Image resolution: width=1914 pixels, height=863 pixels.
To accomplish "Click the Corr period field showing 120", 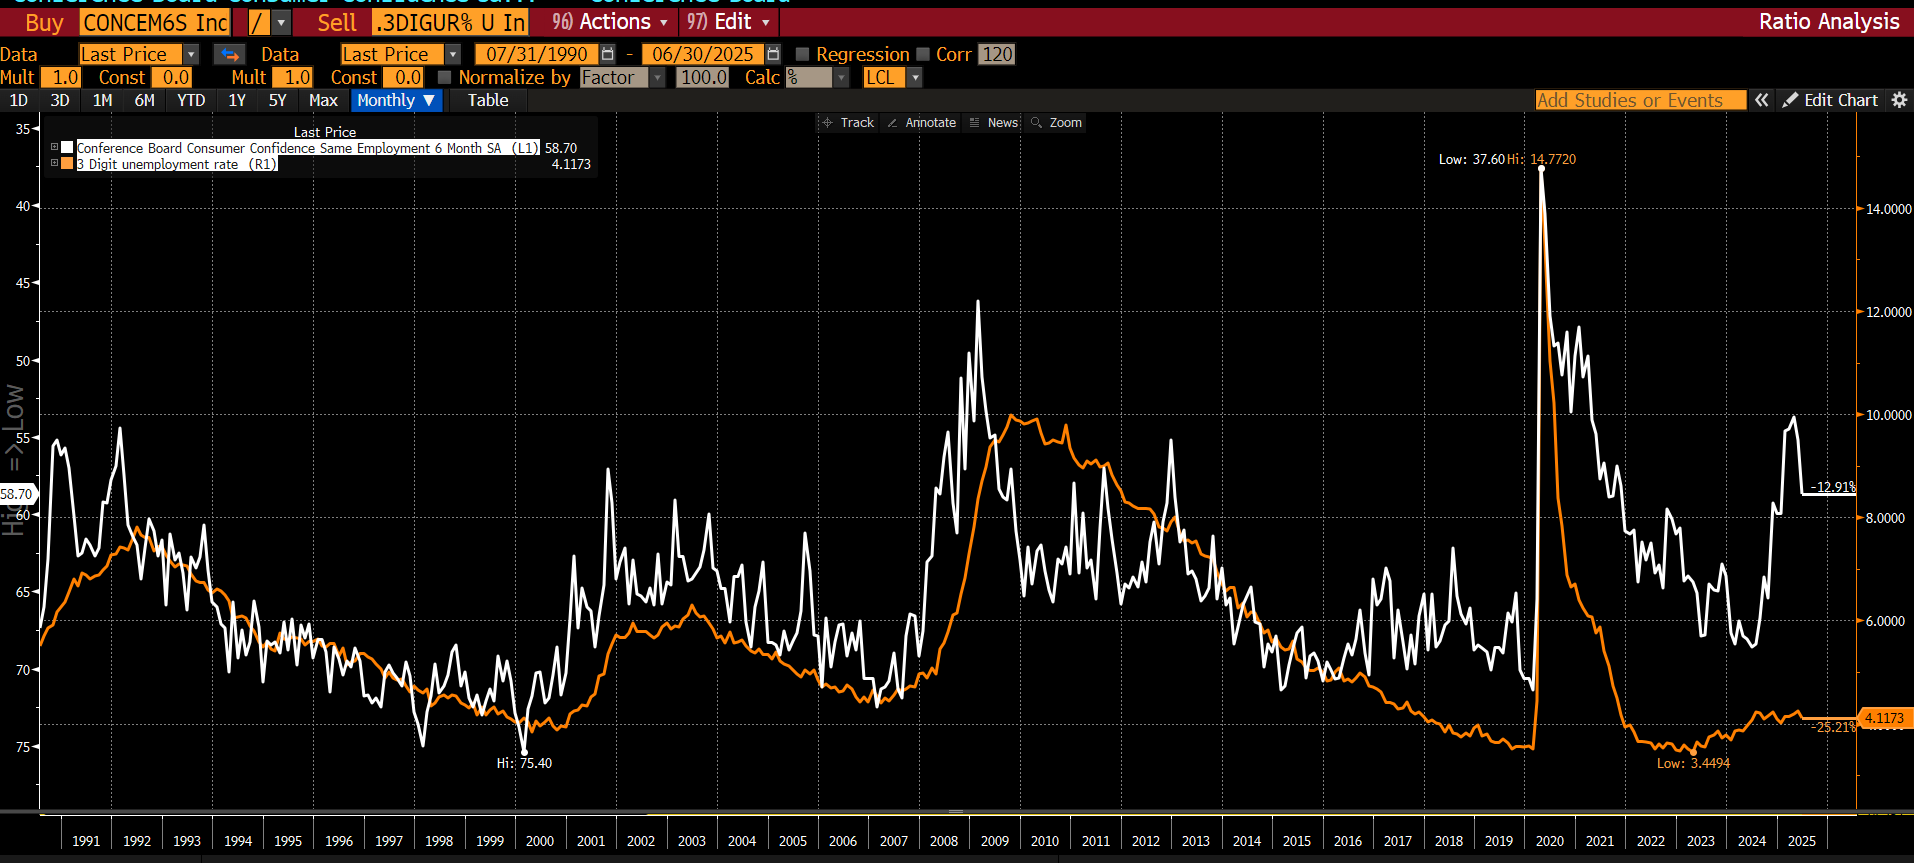I will [997, 54].
